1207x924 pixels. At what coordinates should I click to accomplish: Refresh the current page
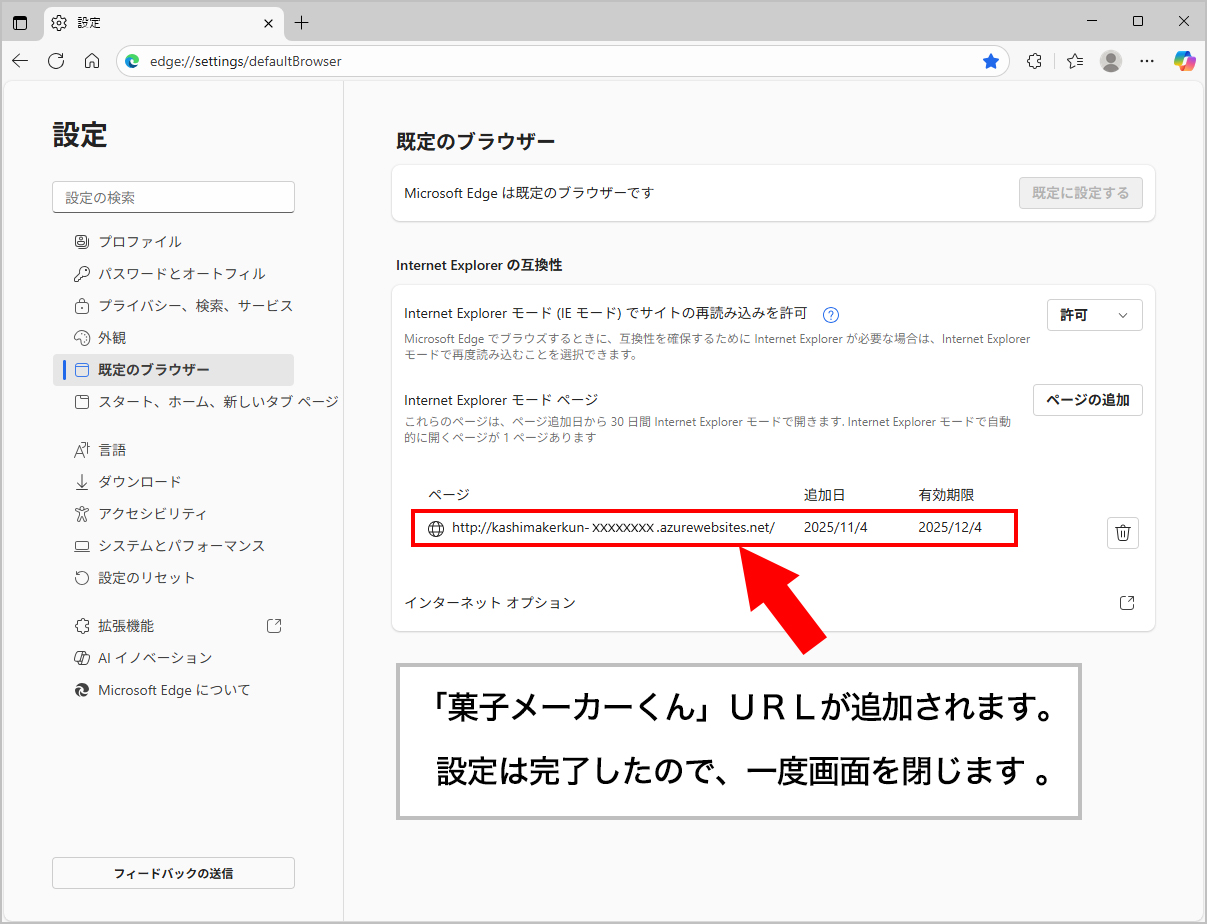point(56,61)
